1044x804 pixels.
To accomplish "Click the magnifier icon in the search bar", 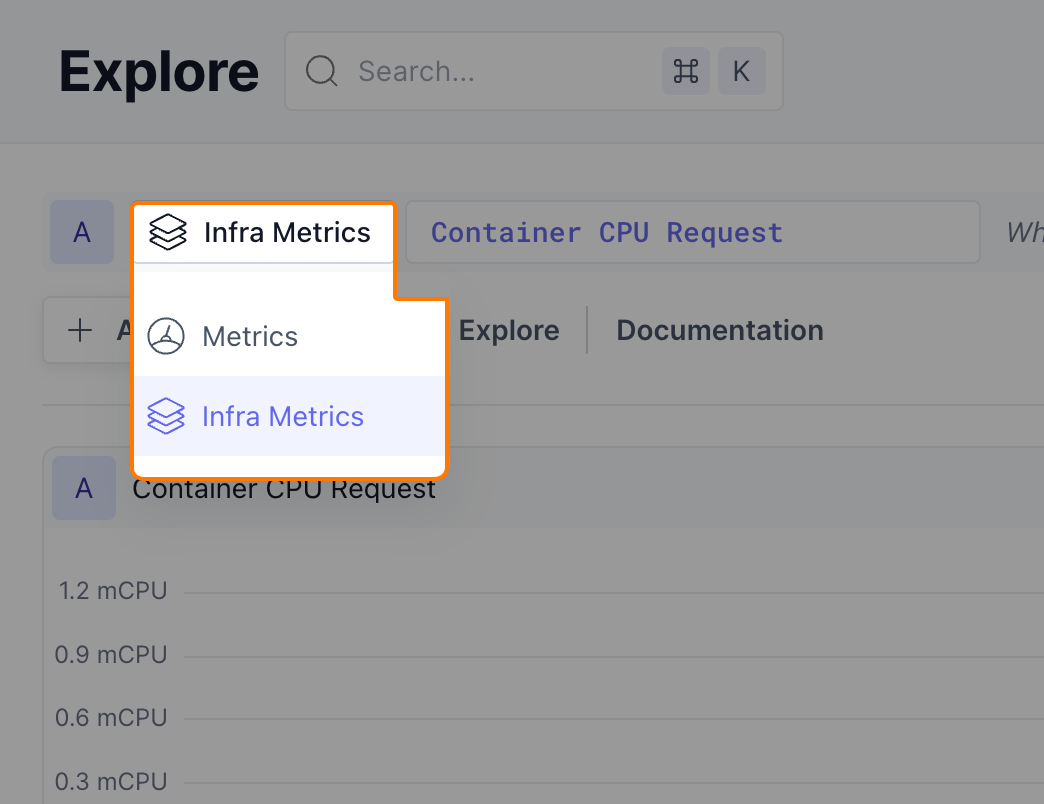I will pyautogui.click(x=321, y=72).
